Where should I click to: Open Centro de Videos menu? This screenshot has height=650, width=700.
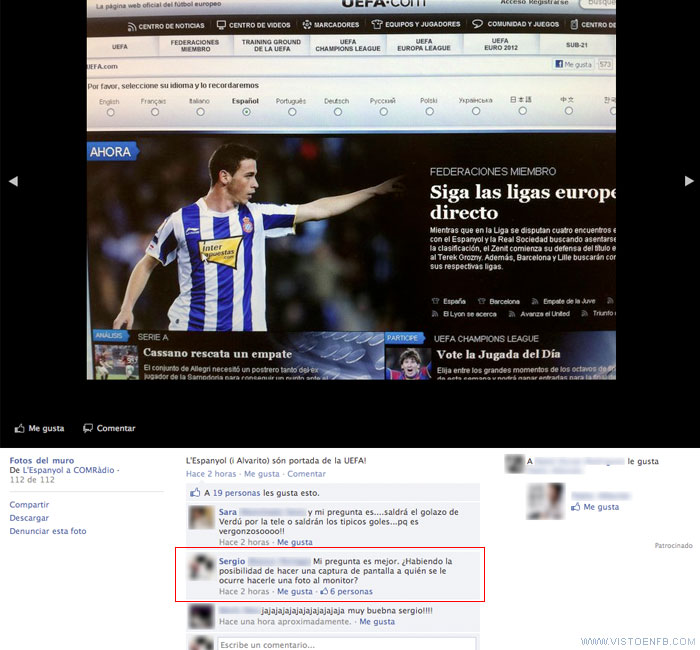[x=253, y=25]
